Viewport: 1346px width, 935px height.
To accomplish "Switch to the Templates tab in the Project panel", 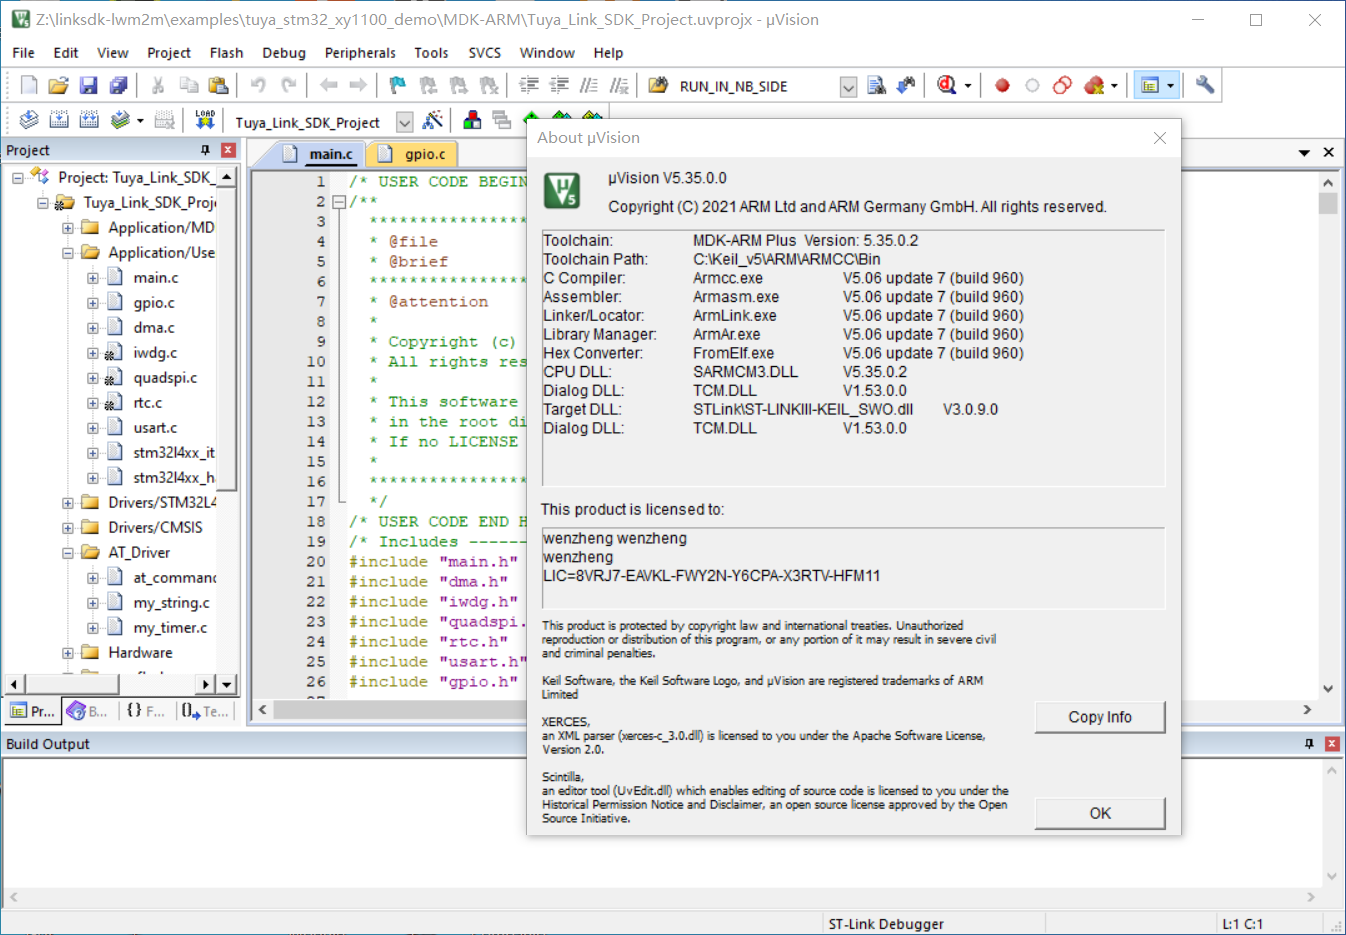I will tap(205, 711).
